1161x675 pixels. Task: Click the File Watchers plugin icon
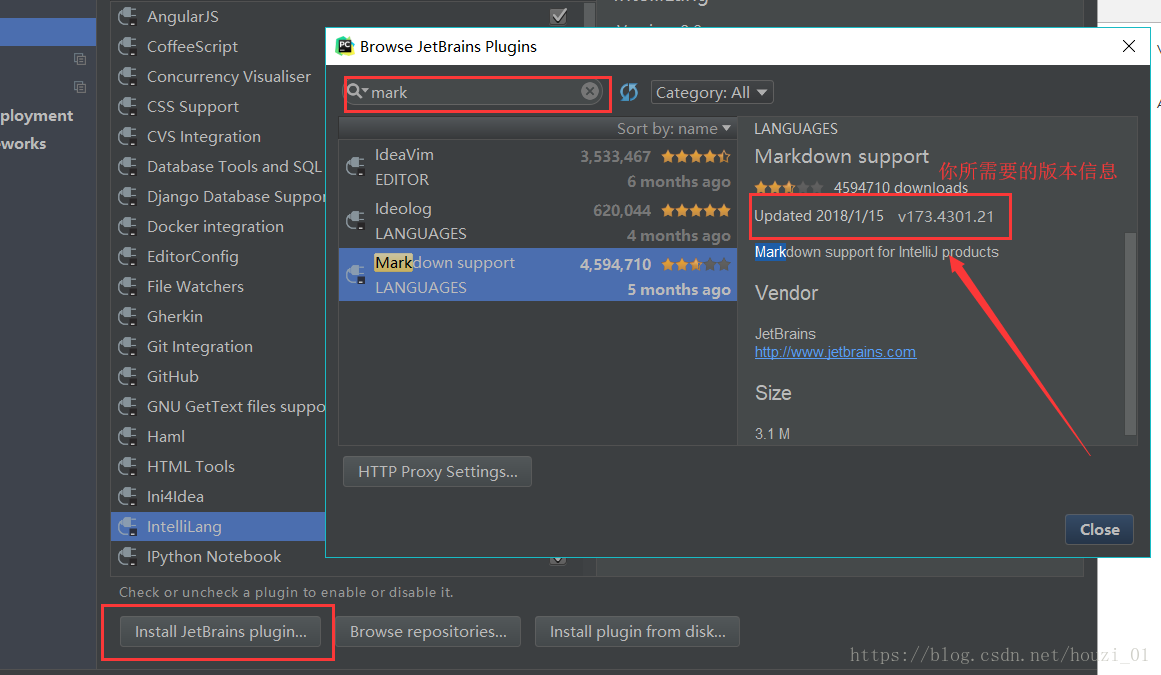click(127, 286)
